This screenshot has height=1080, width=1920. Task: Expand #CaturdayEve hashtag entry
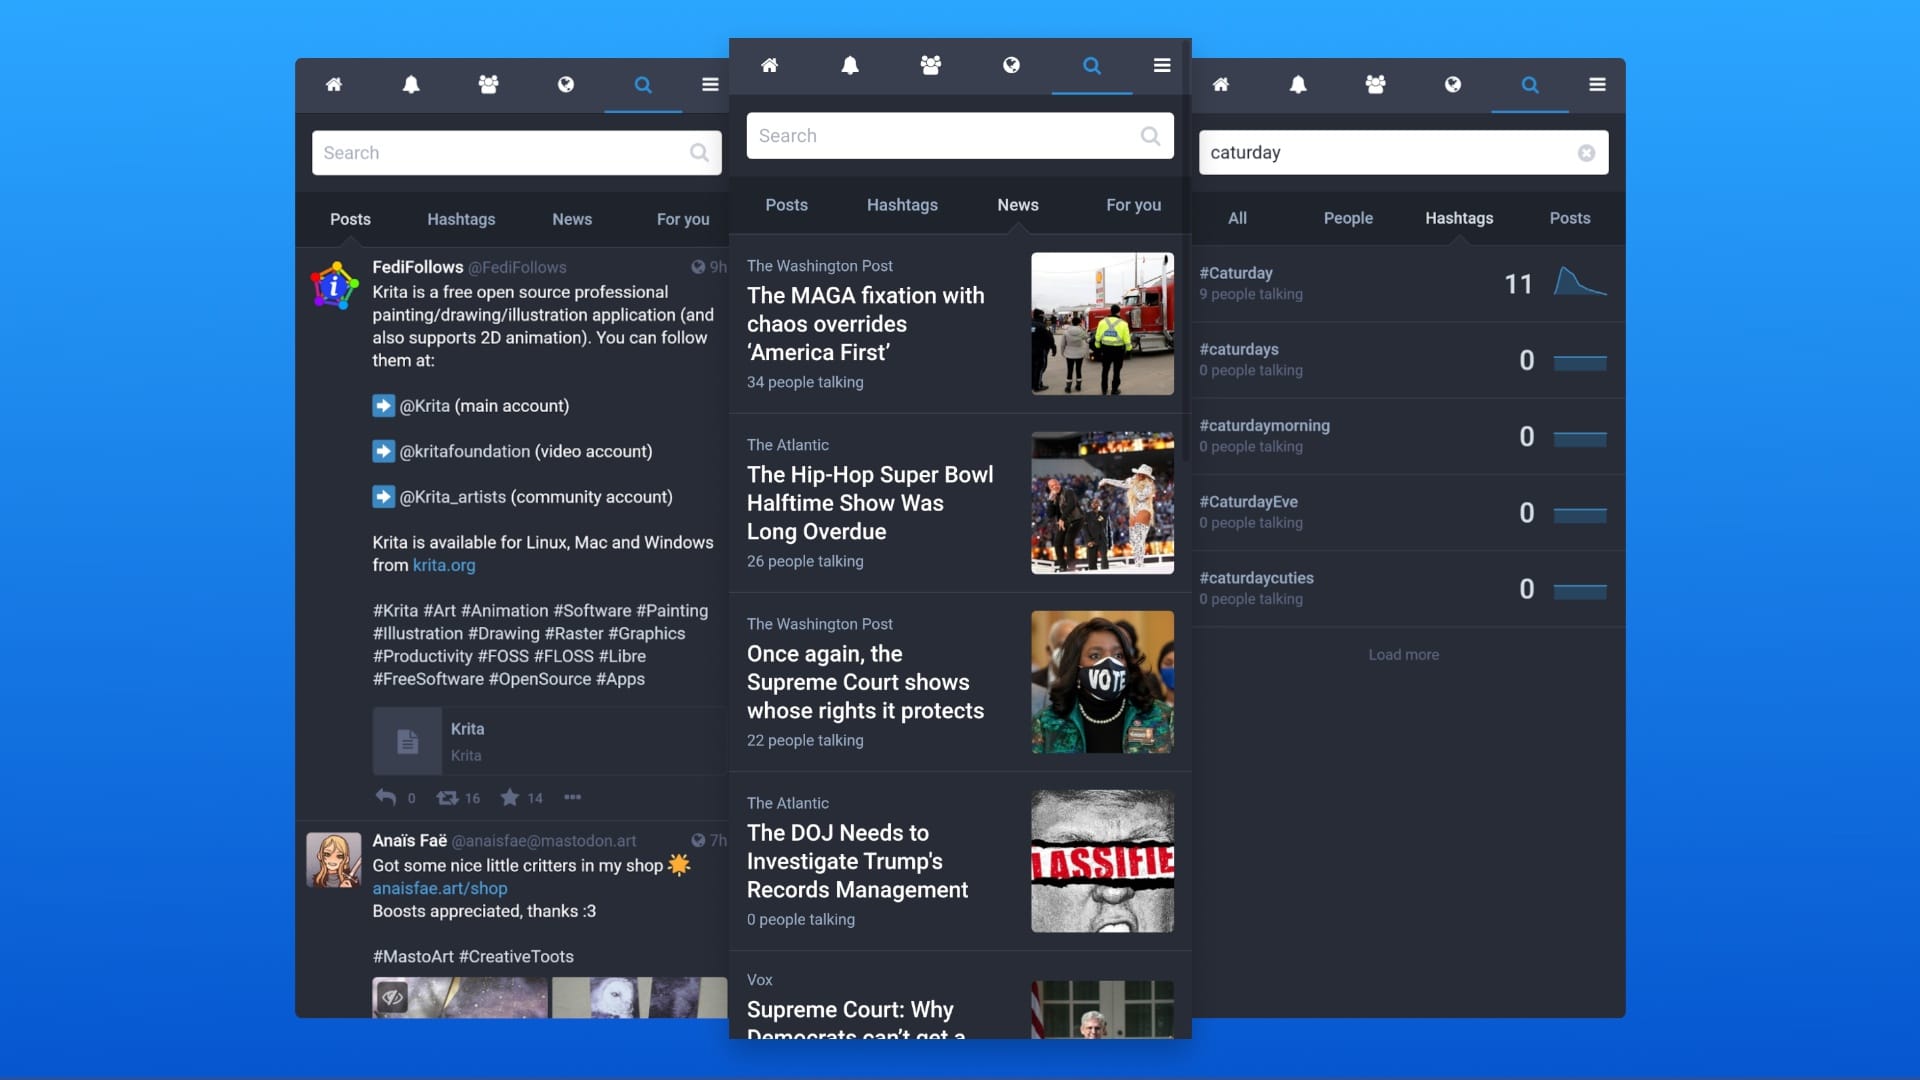pyautogui.click(x=1402, y=512)
